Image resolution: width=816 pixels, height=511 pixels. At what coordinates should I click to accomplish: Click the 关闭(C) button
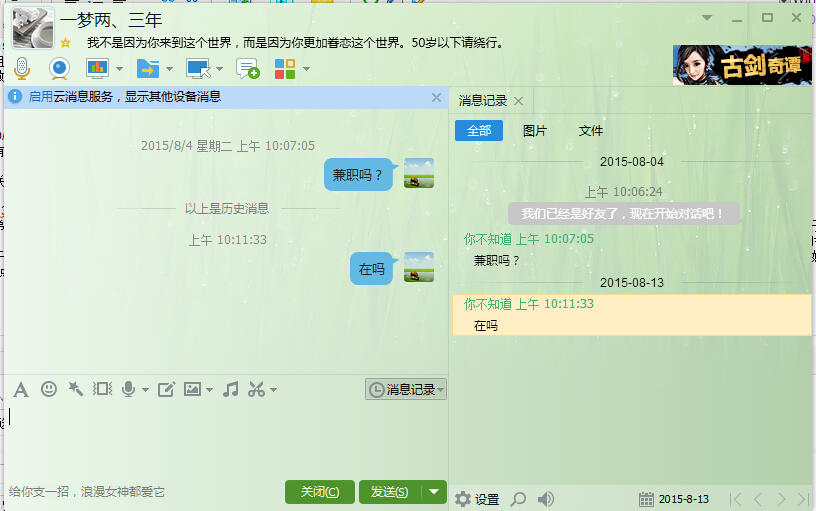[320, 492]
